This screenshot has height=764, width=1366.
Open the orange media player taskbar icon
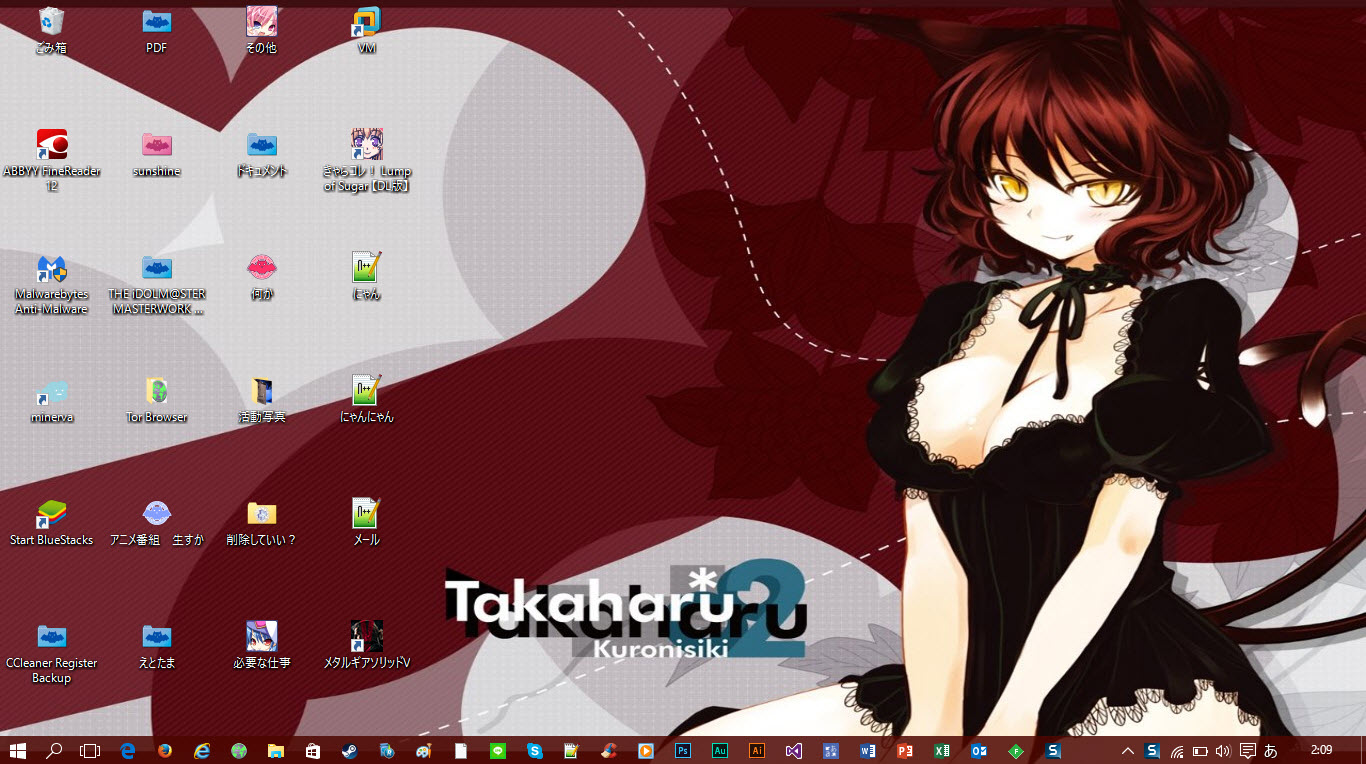(x=646, y=750)
